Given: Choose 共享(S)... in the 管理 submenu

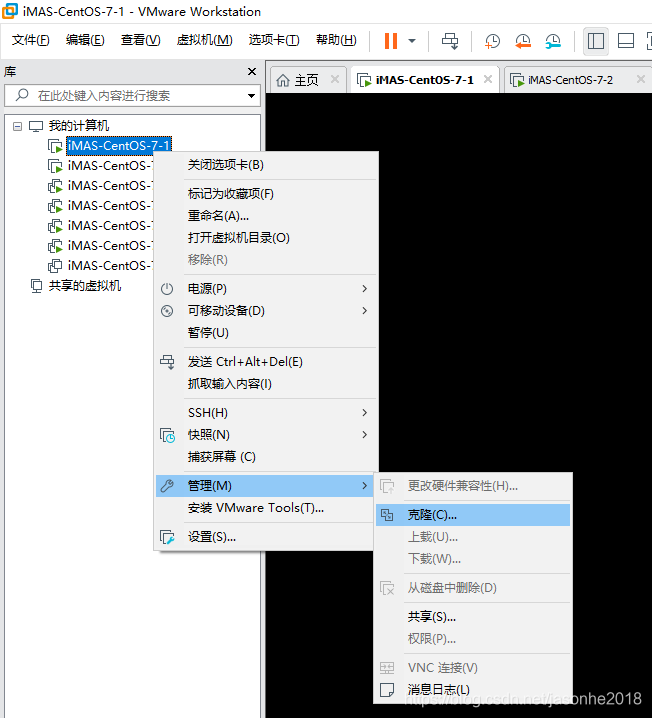Looking at the screenshot, I should [473, 617].
